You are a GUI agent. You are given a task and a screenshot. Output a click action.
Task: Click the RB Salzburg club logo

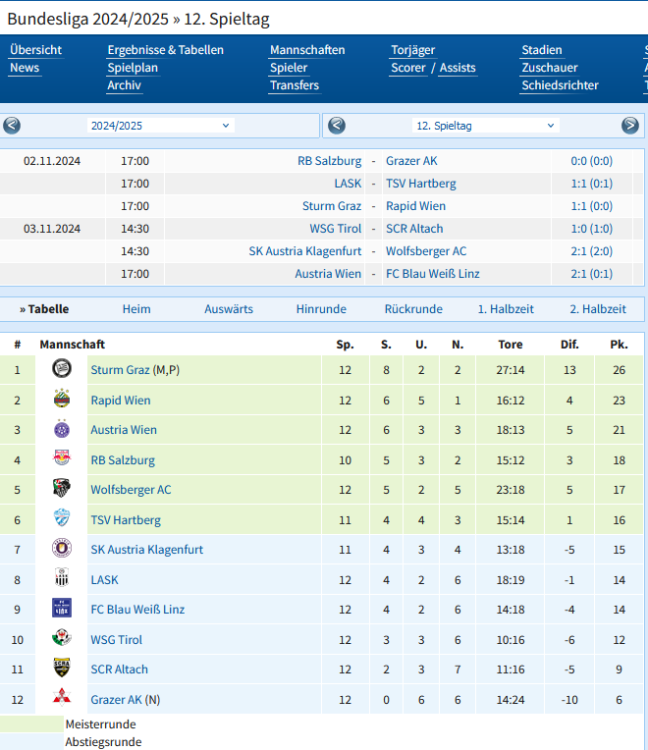click(x=62, y=459)
